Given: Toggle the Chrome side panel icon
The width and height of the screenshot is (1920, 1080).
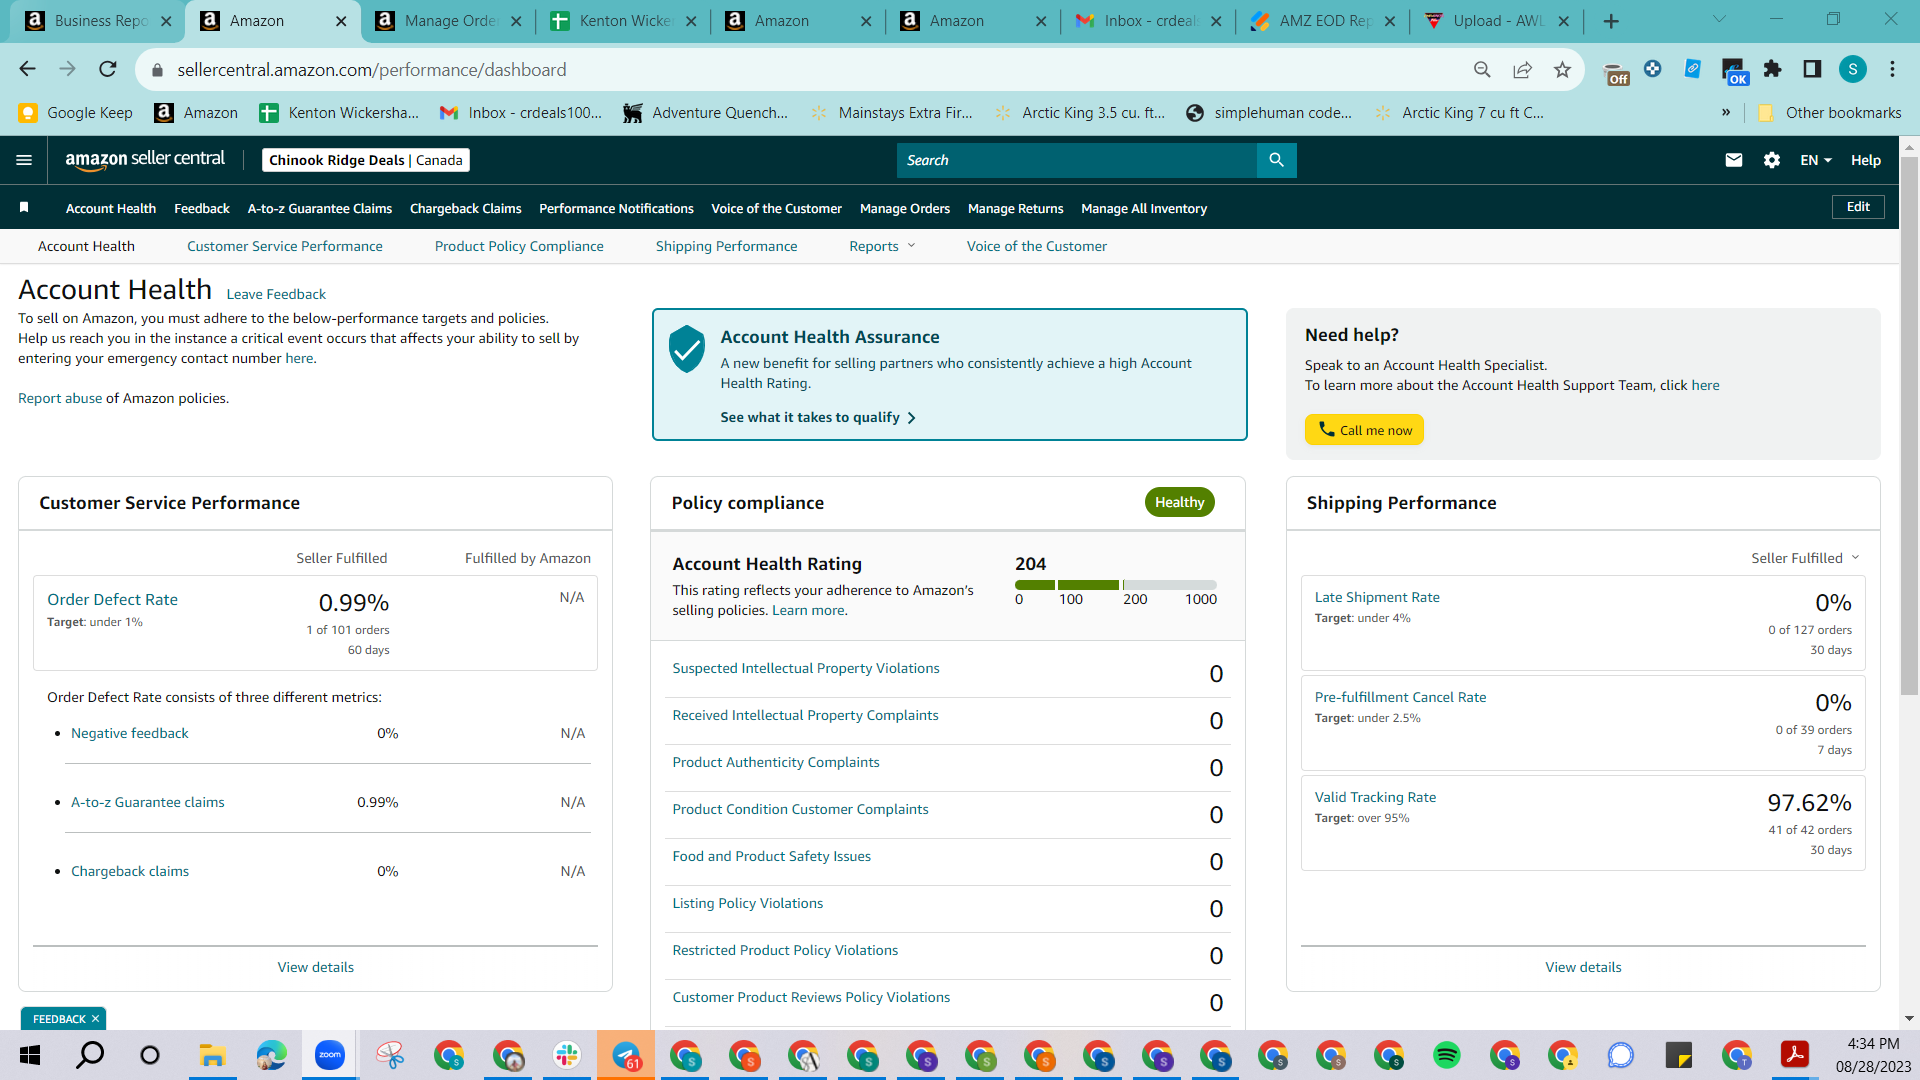Looking at the screenshot, I should pyautogui.click(x=1812, y=69).
